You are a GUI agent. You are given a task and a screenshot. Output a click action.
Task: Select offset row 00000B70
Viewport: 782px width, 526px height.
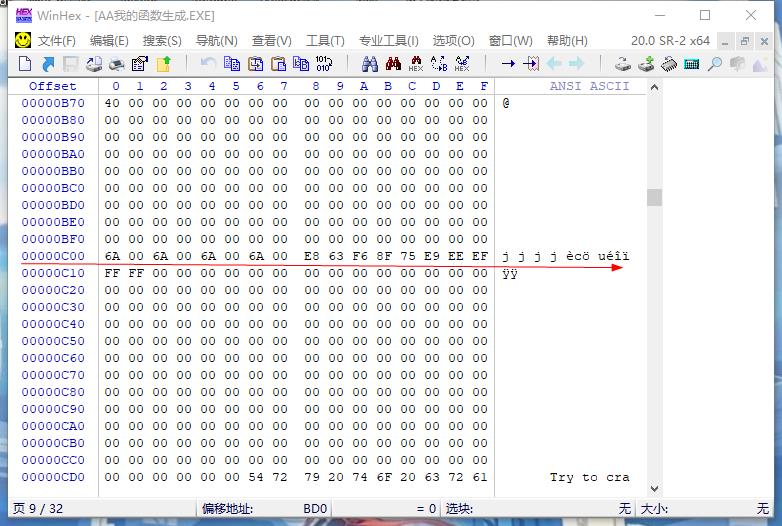tap(53, 103)
